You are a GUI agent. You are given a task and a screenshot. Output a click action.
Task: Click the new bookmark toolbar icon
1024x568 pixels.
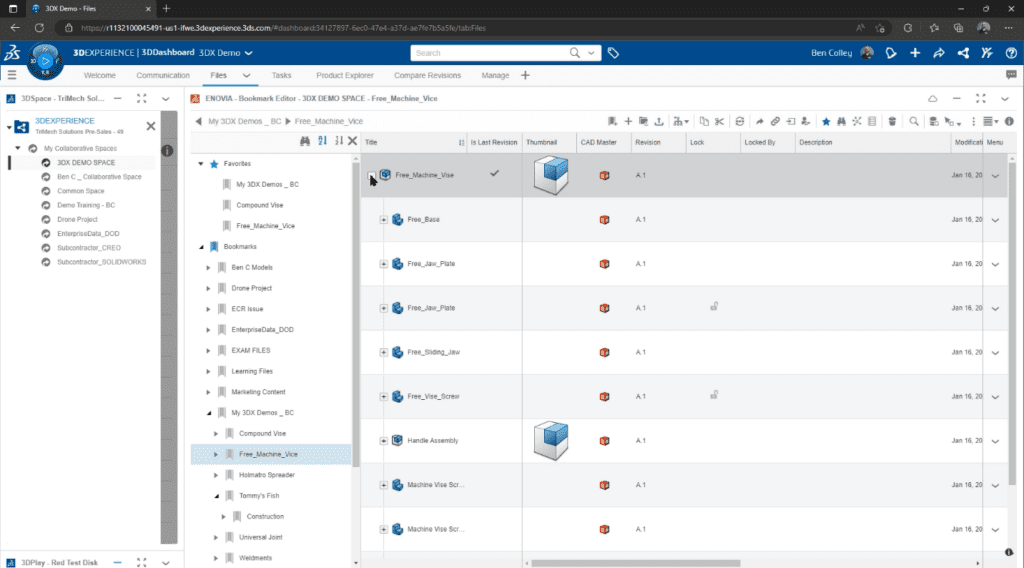click(x=612, y=121)
